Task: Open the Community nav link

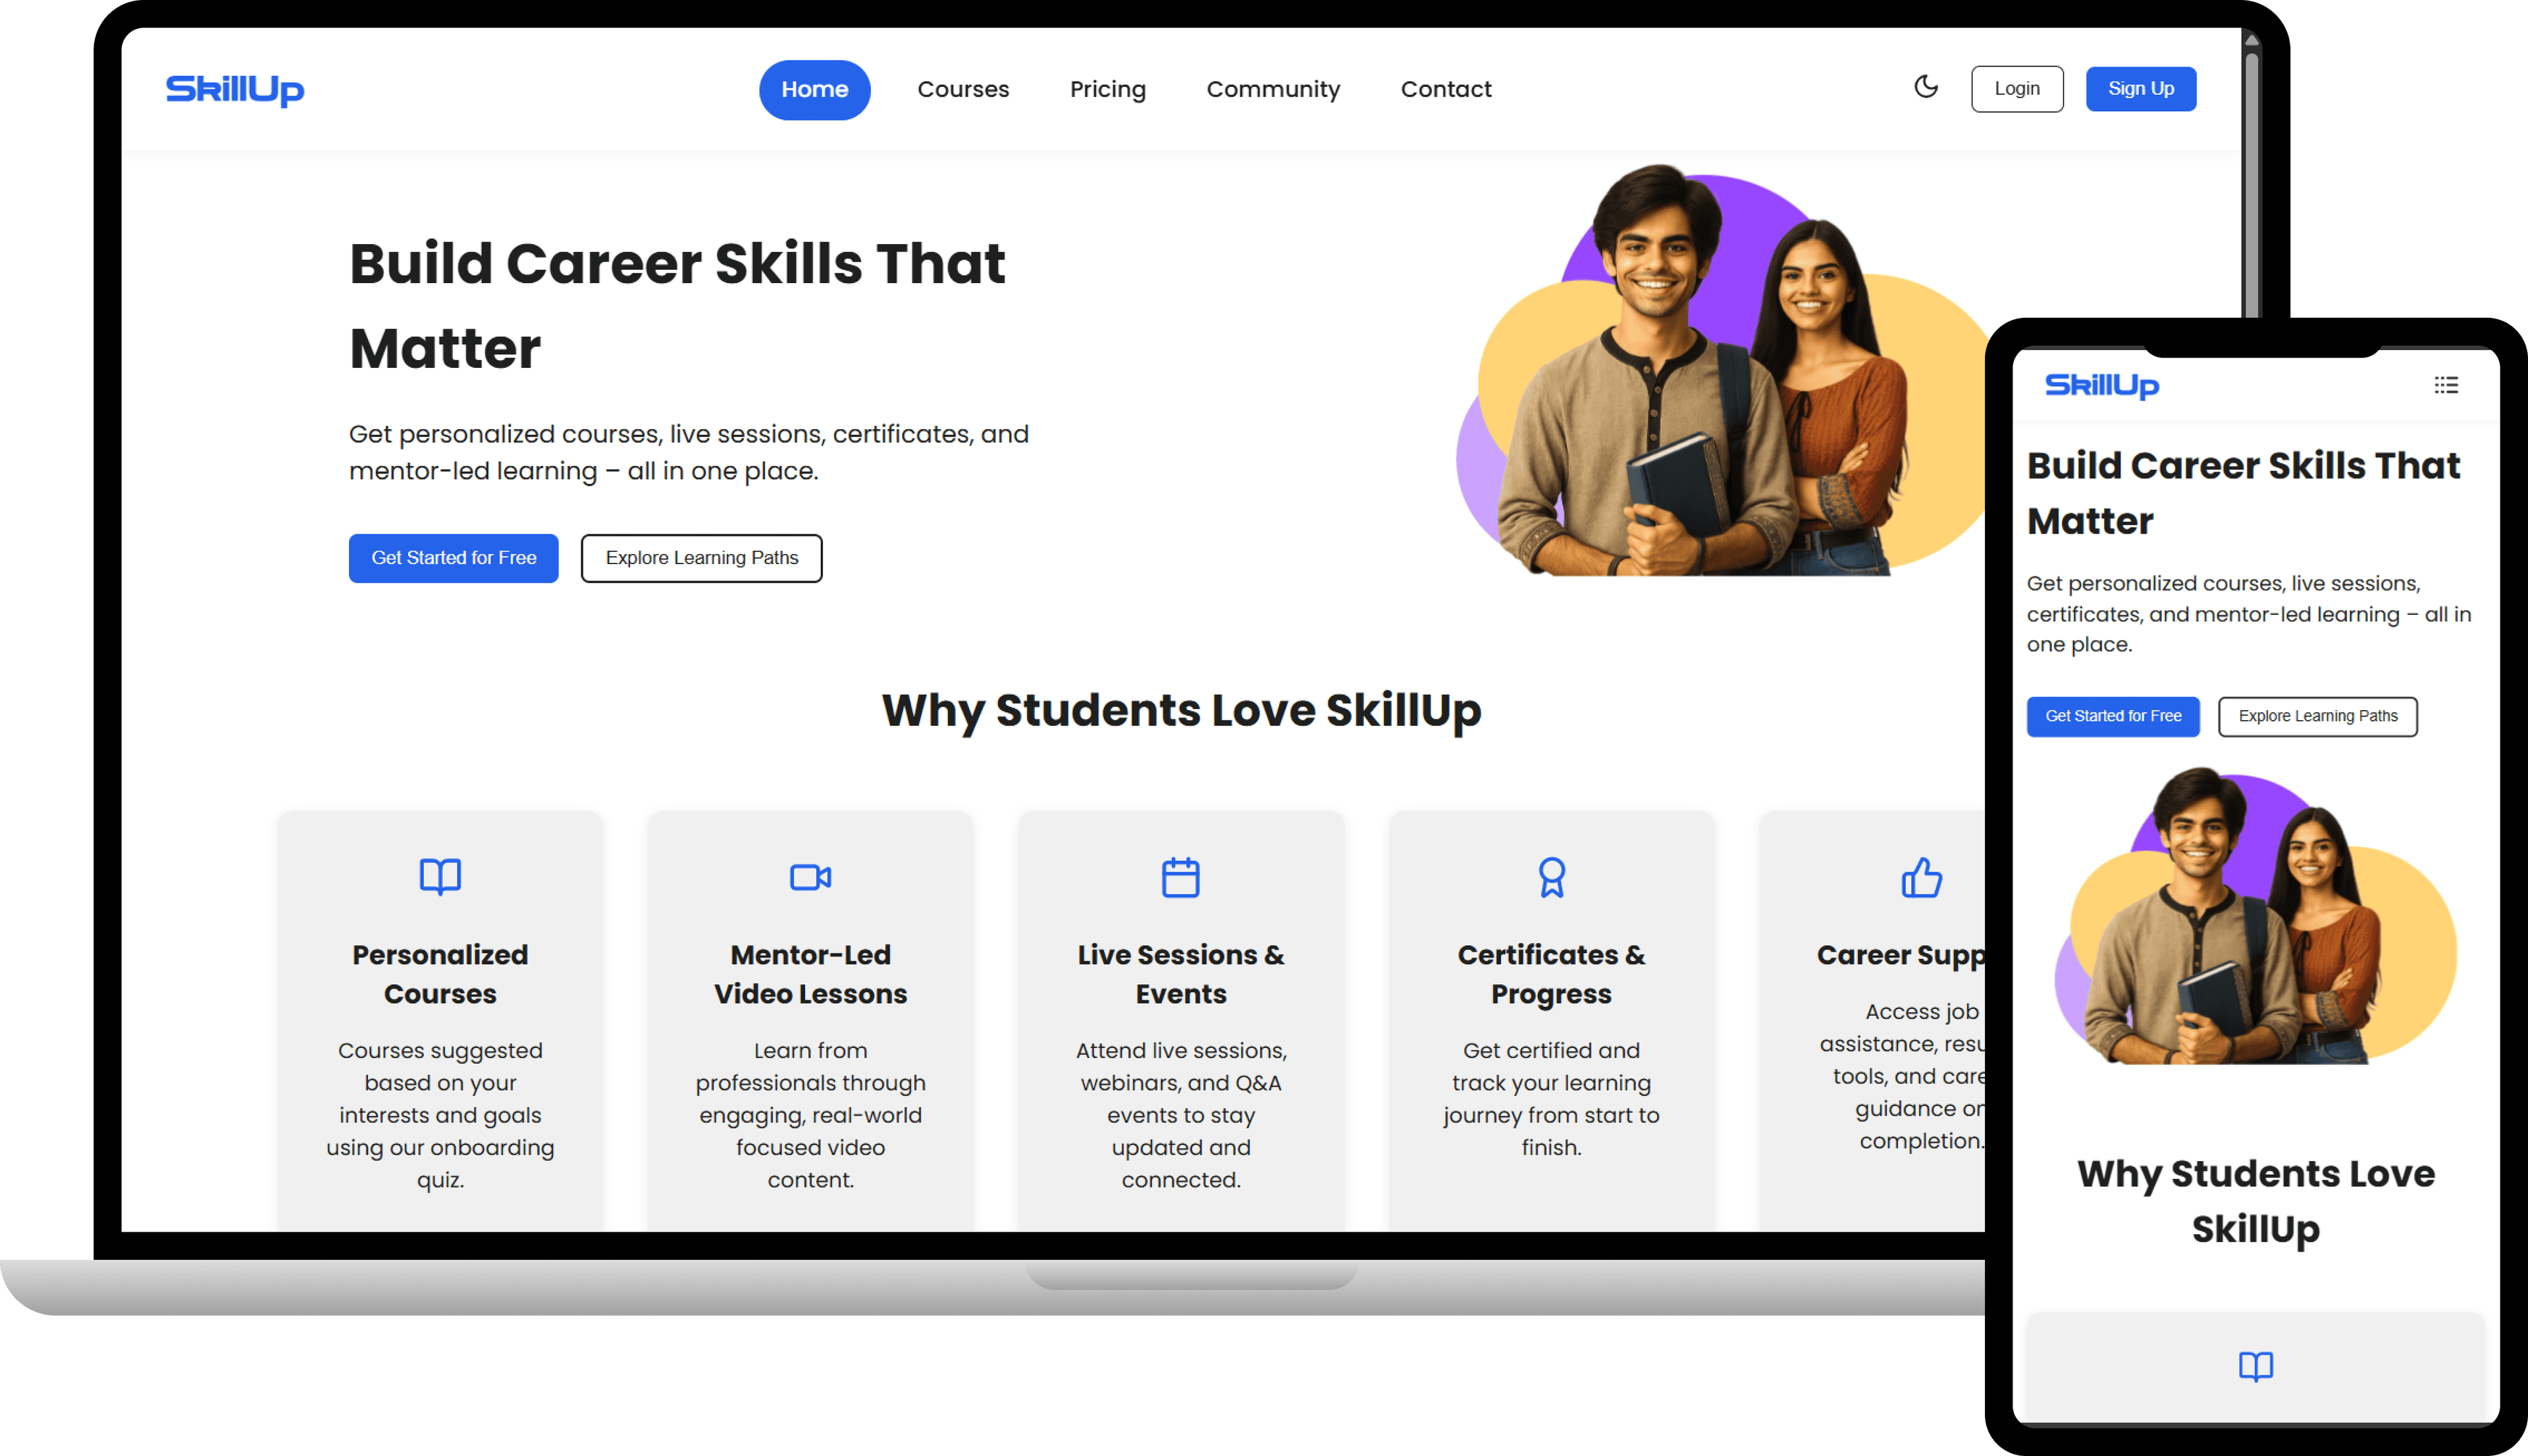Action: tap(1273, 89)
